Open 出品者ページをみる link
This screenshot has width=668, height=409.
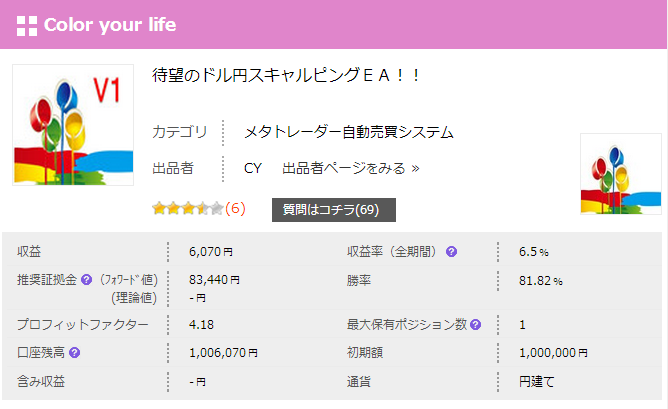coord(351,168)
